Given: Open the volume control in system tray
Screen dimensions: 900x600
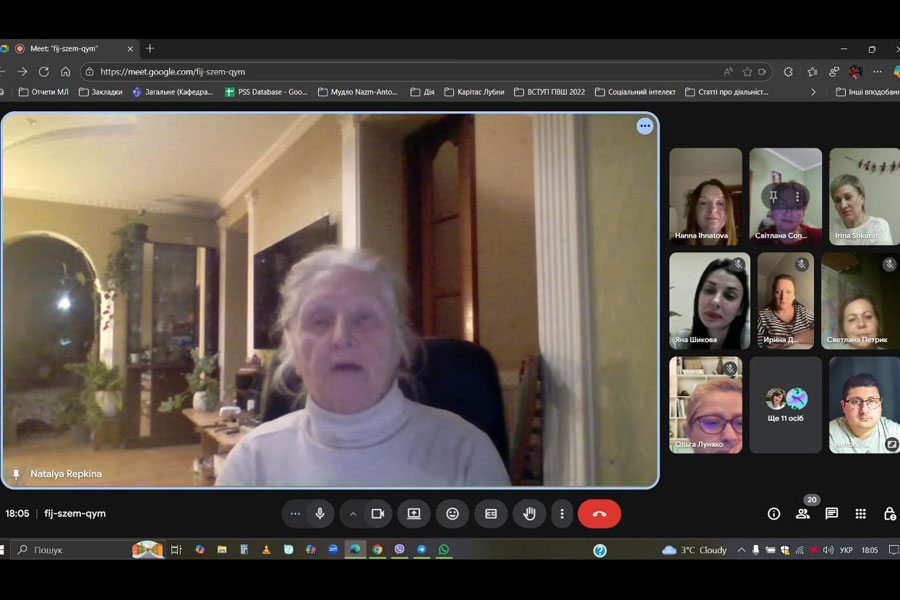Looking at the screenshot, I should coord(828,550).
